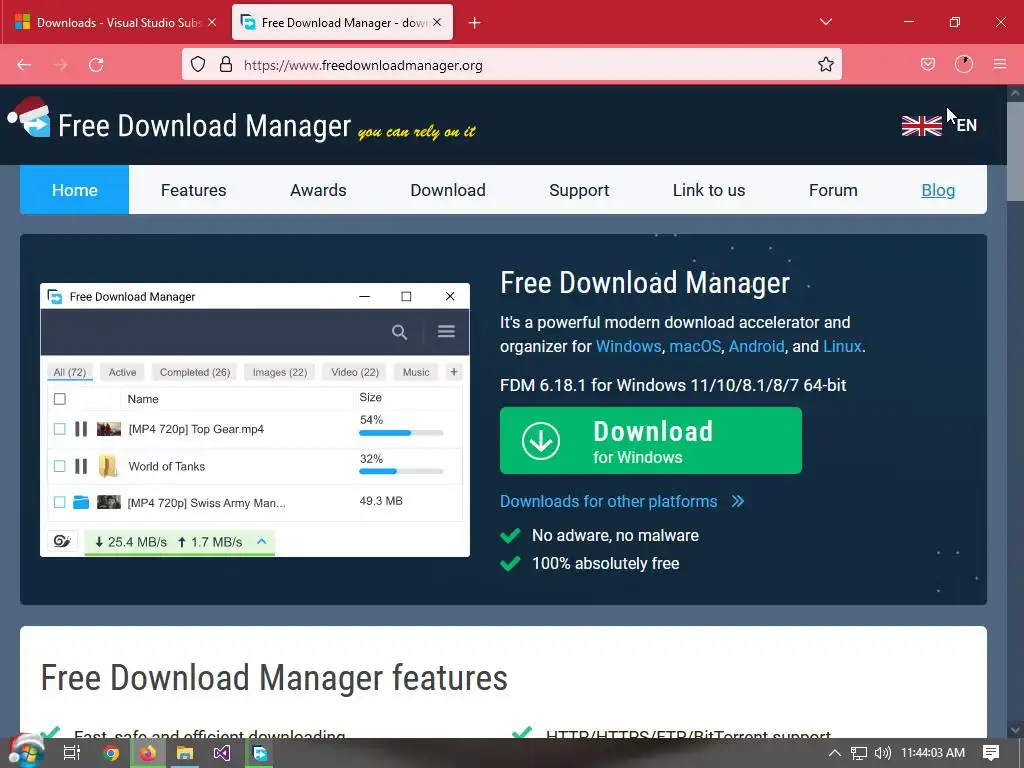Click the Top Gear video thumbnail
The image size is (1024, 768).
click(108, 429)
